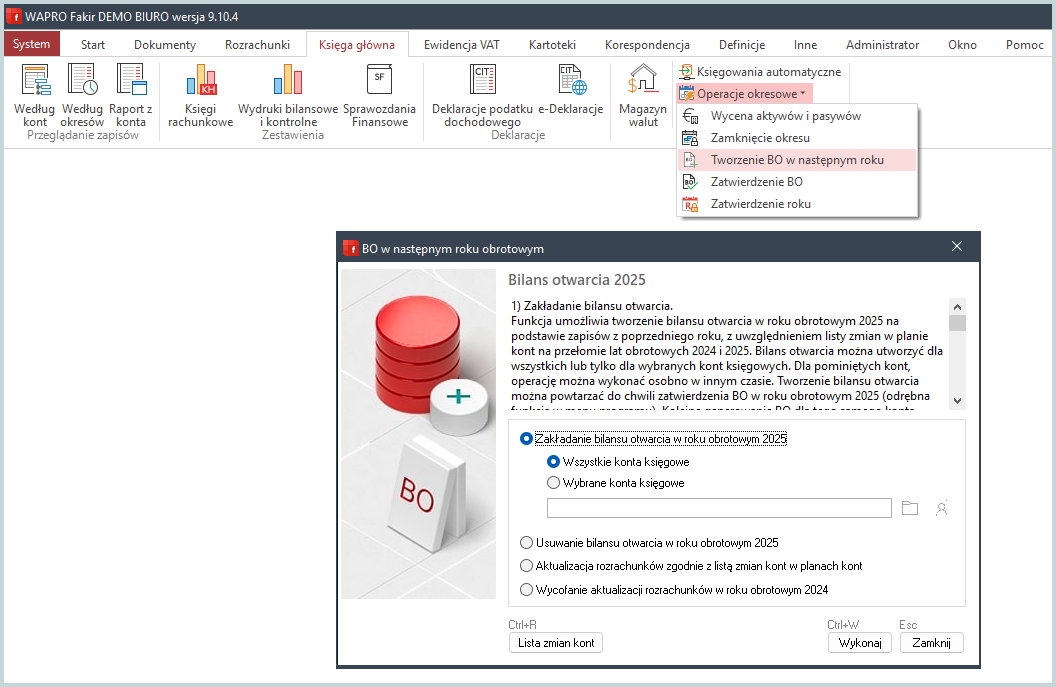1056x687 pixels.
Task: Choose Zamknięcie okresu from menu
Action: click(760, 138)
